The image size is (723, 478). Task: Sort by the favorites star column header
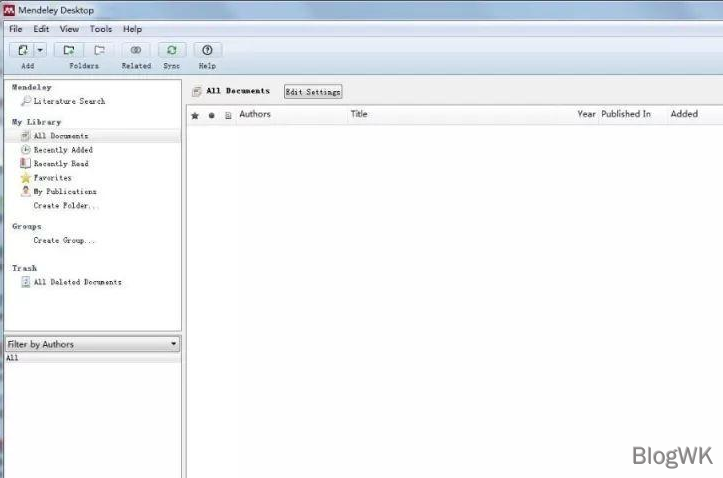(195, 115)
